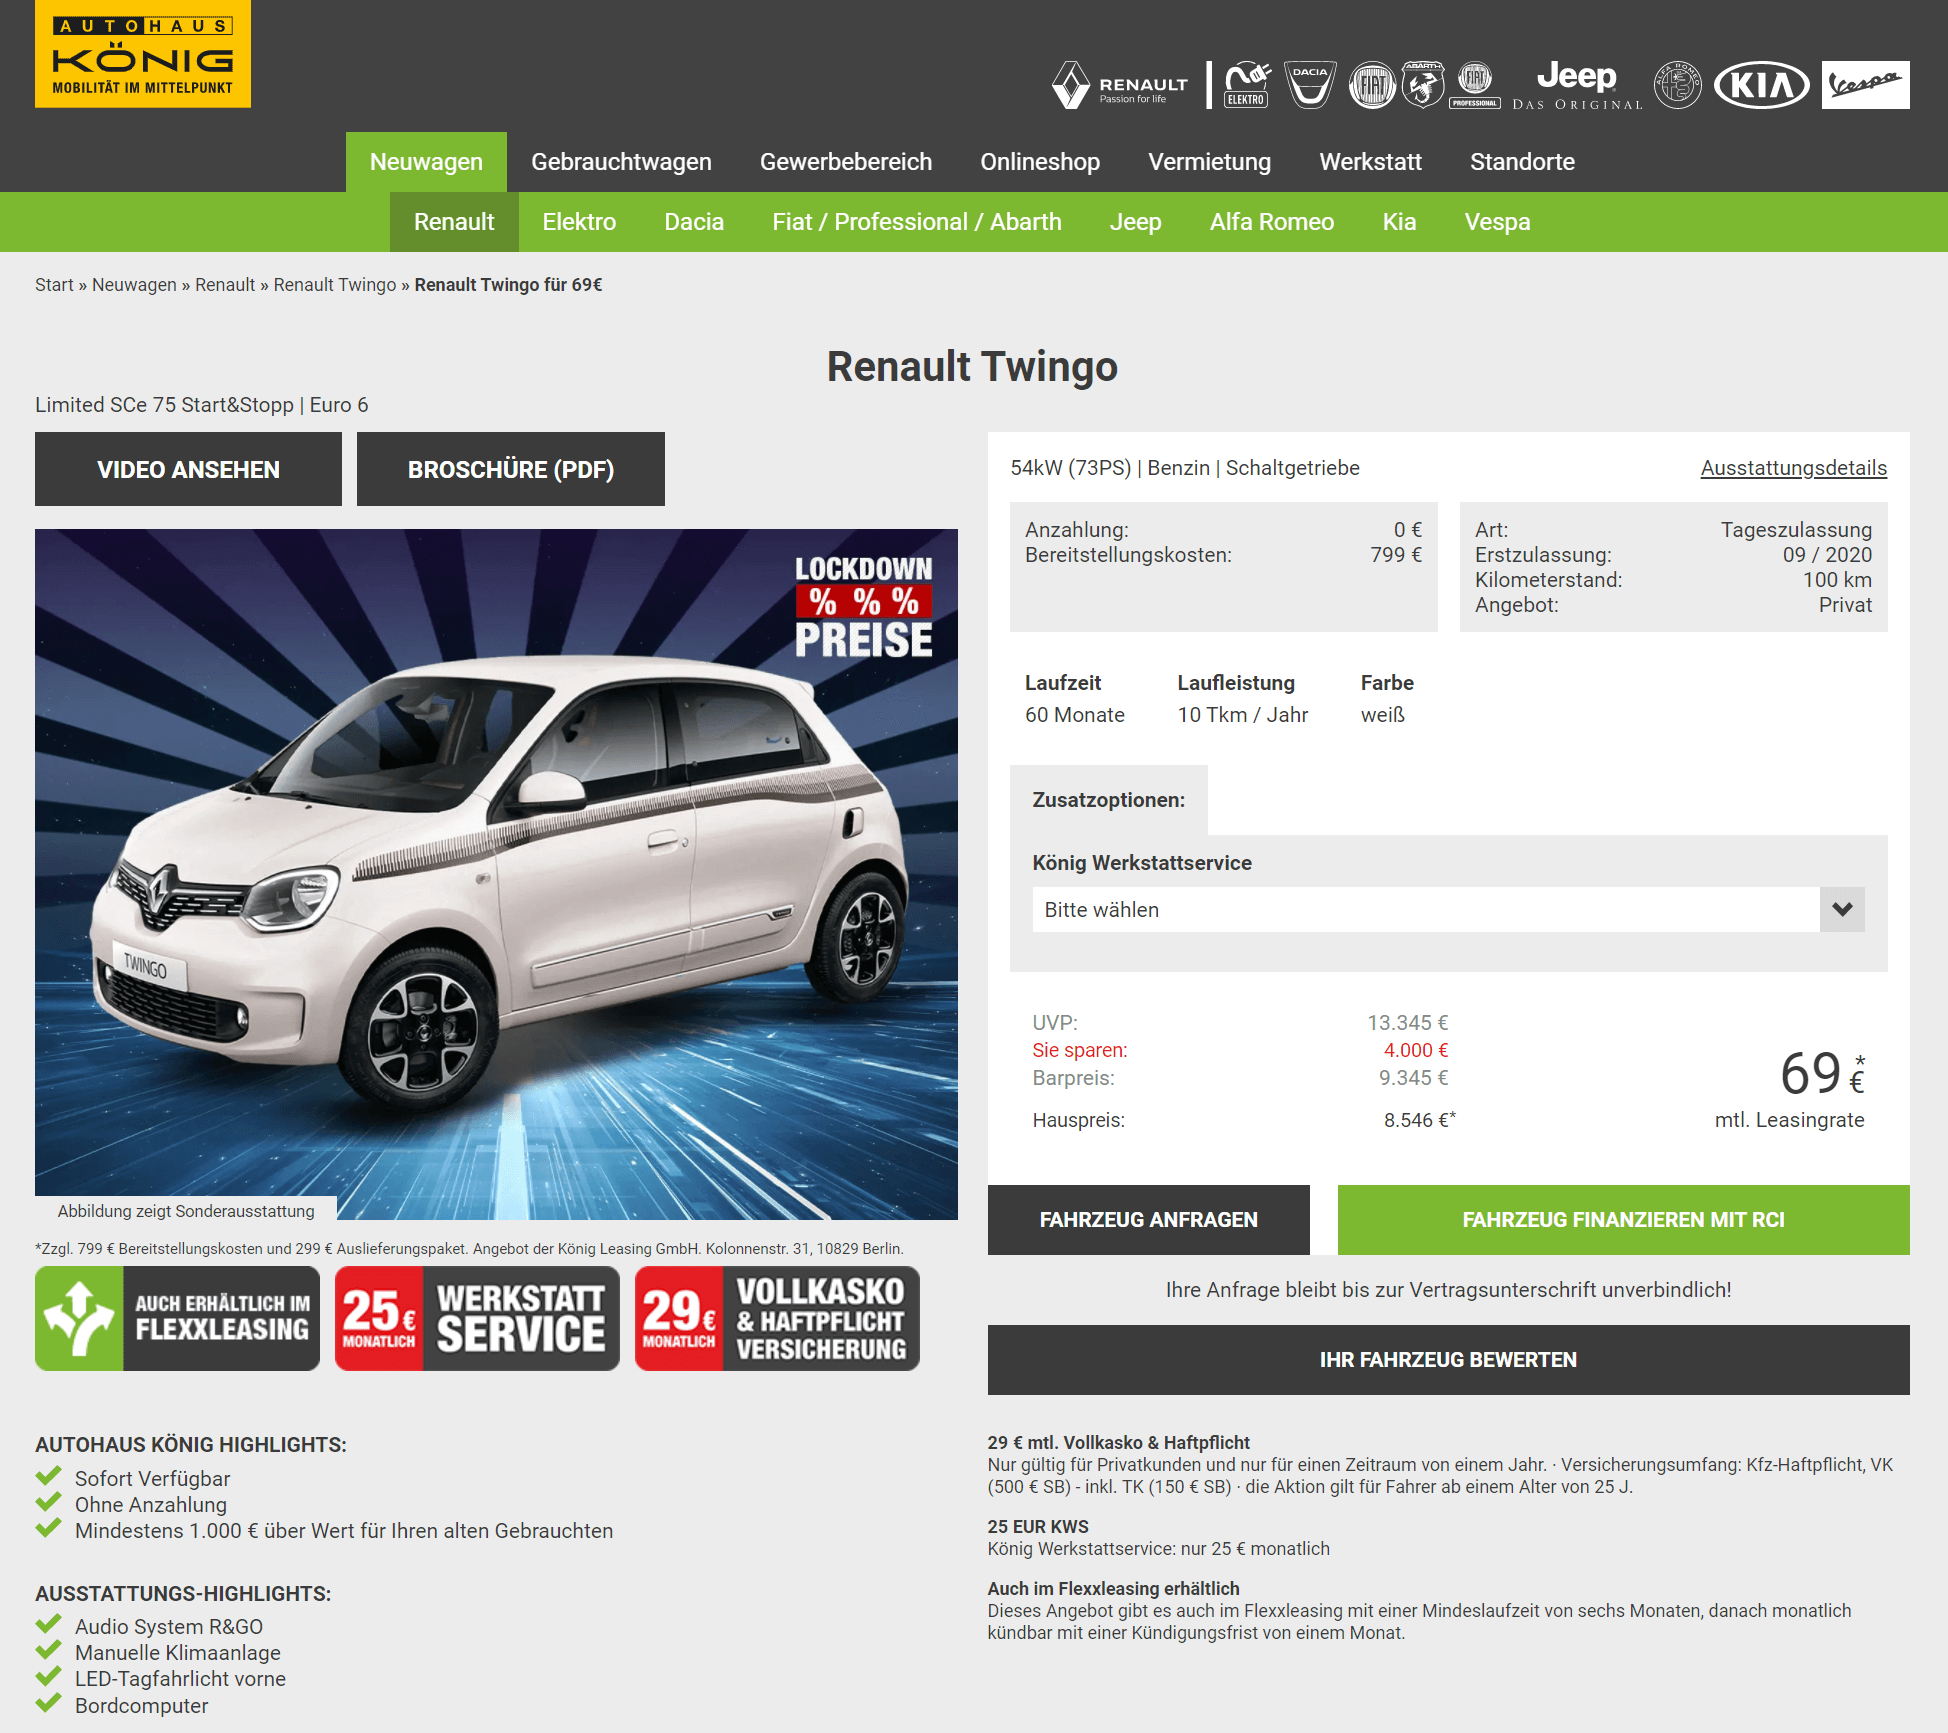Open the Dacia brand logo
The height and width of the screenshot is (1733, 1948).
click(1310, 85)
